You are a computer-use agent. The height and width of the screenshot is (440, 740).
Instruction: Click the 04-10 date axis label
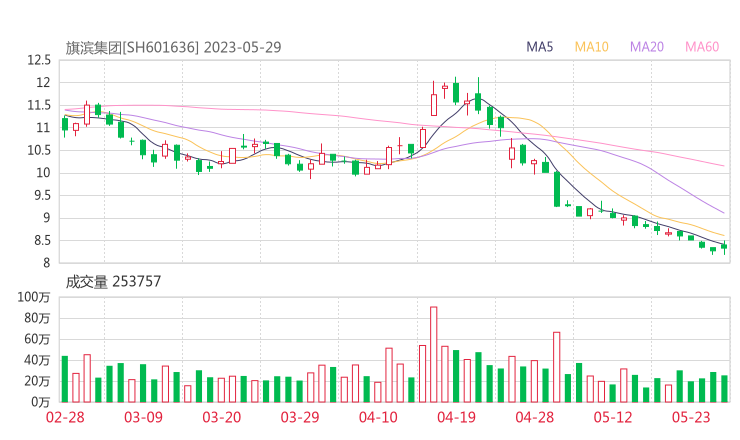[x=378, y=417]
